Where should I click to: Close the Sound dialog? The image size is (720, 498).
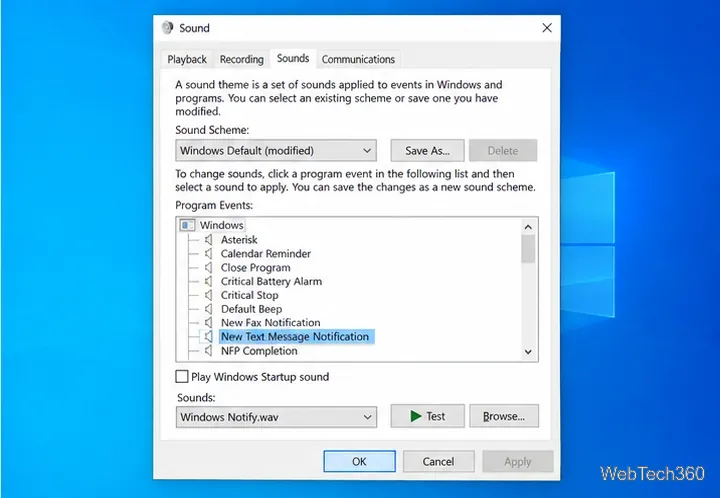[x=547, y=28]
